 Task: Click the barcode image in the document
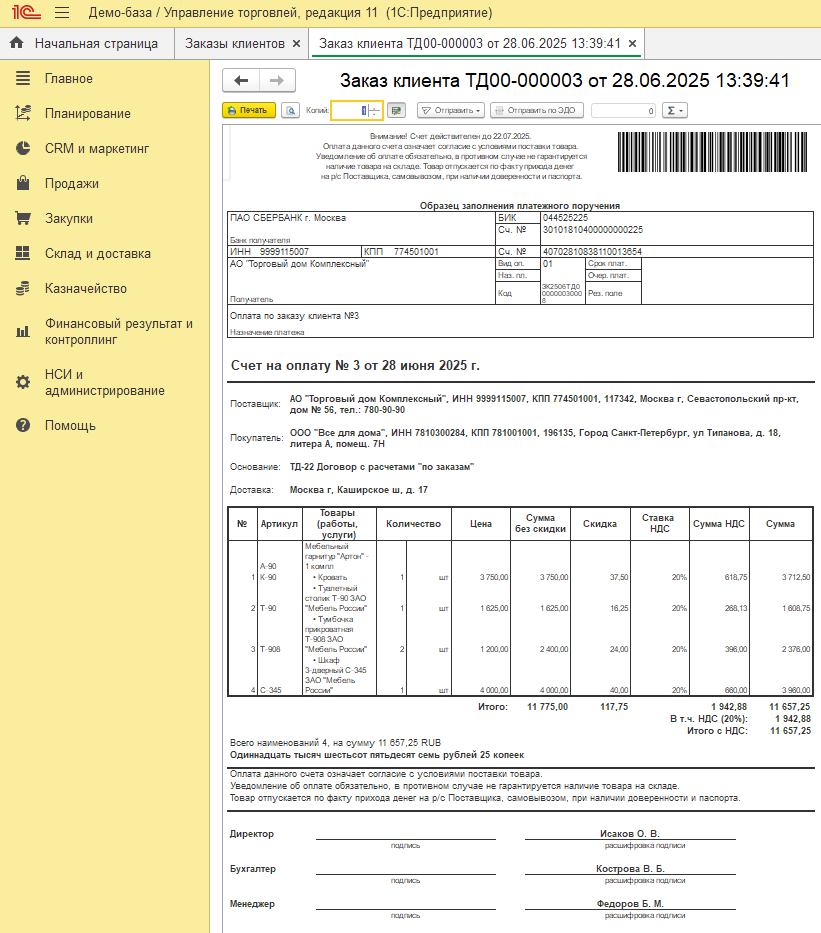(712, 152)
